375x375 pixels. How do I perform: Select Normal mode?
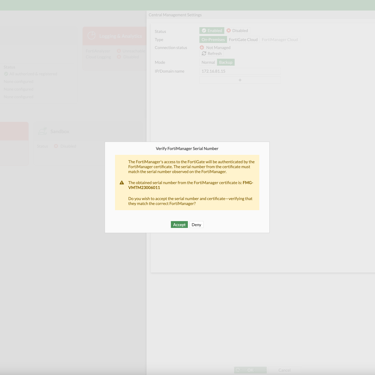point(208,62)
